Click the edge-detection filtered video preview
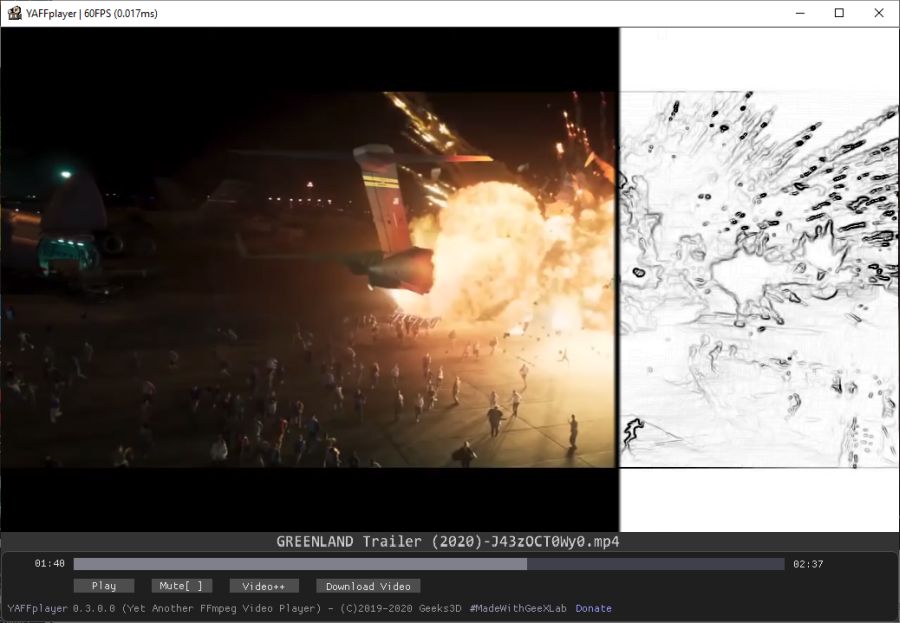 click(759, 280)
